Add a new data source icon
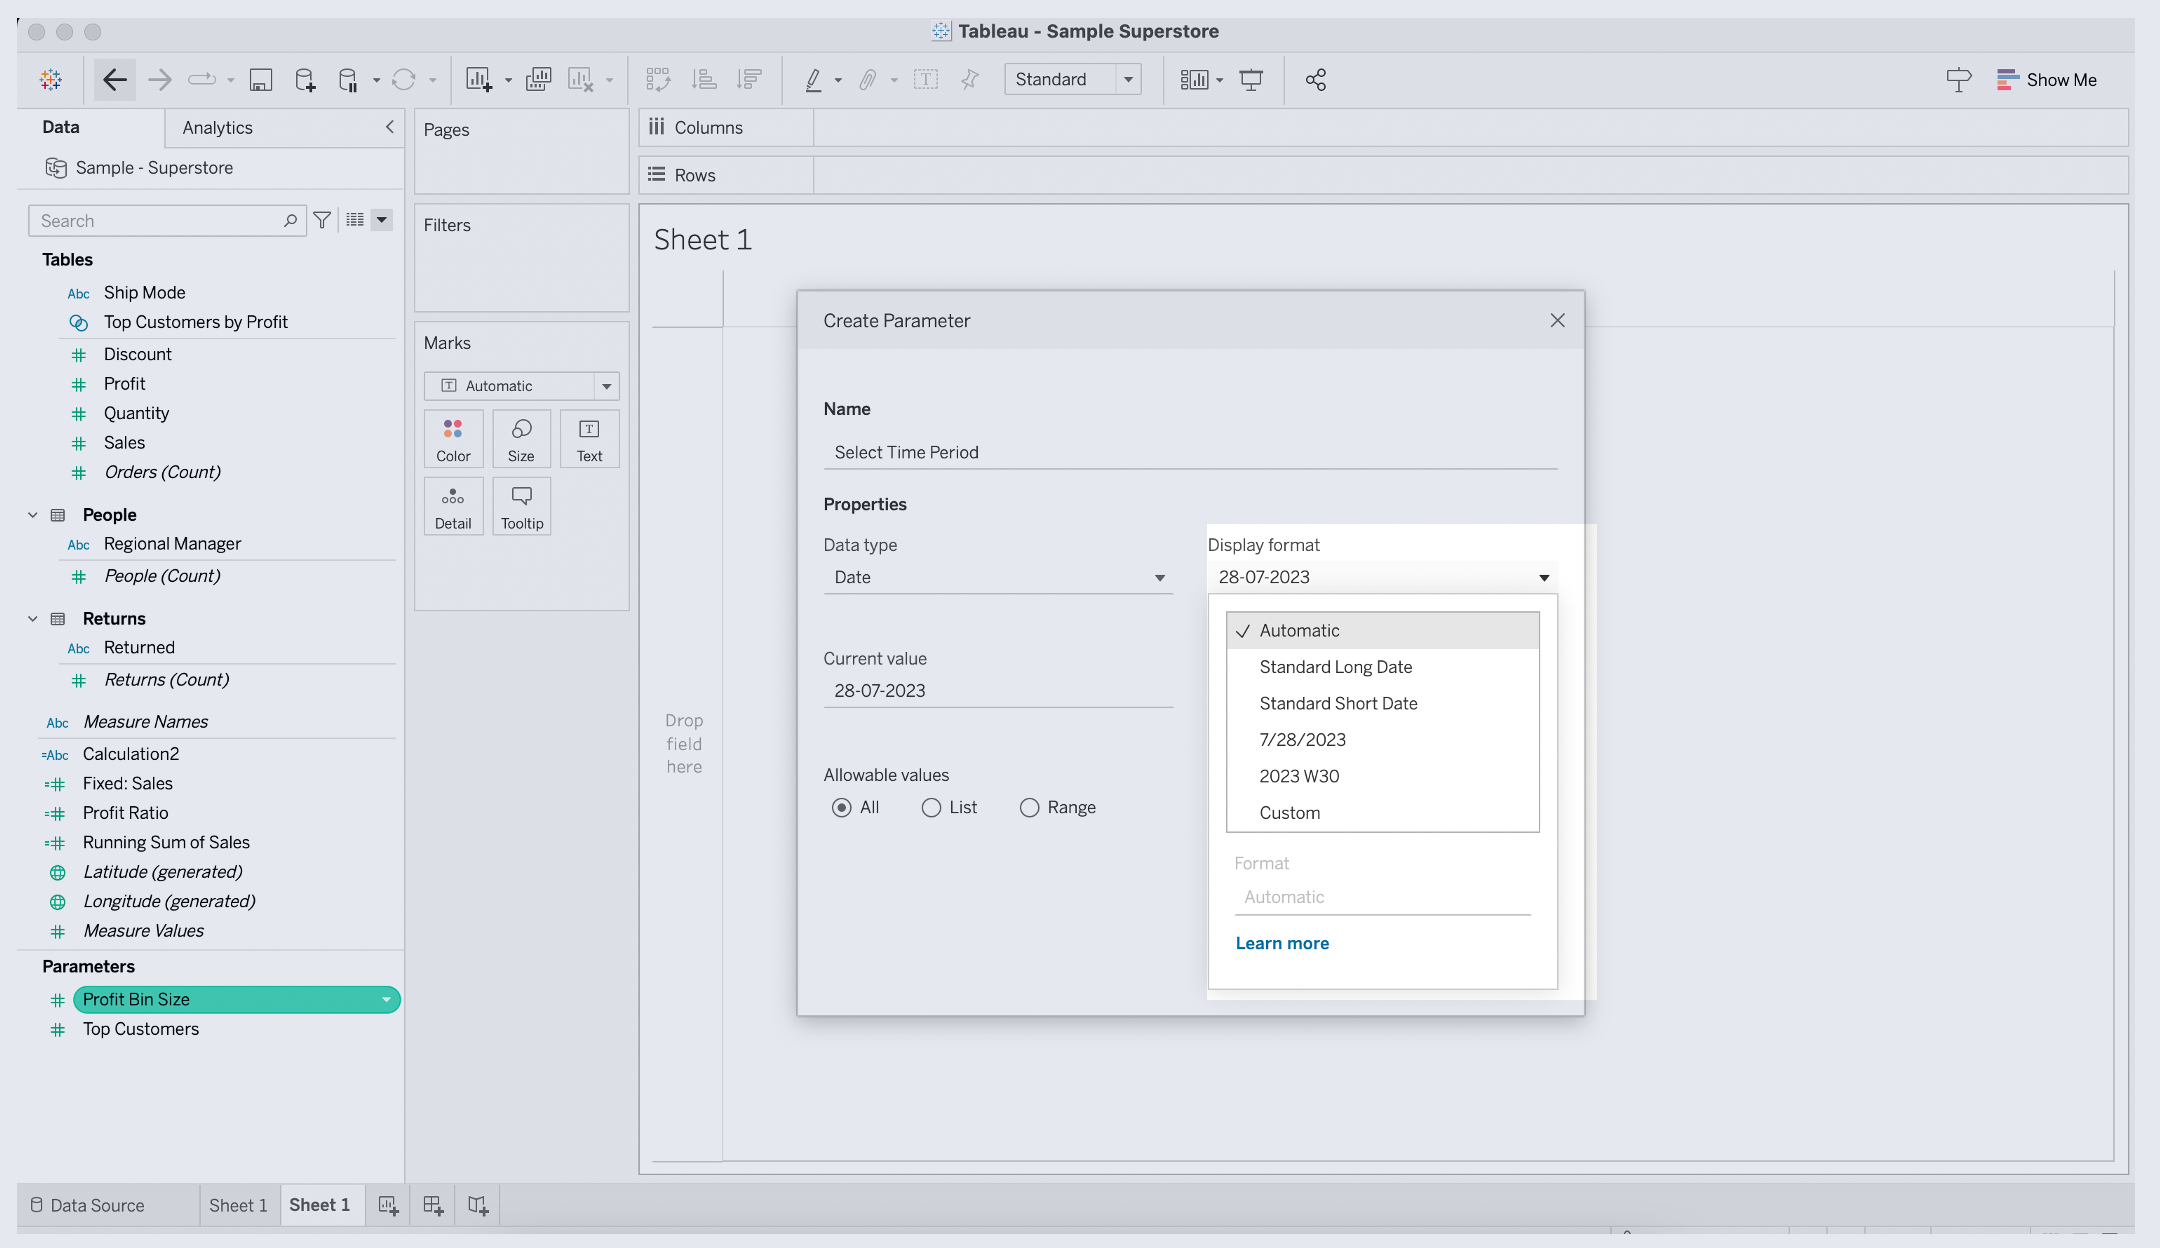2160x1248 pixels. (305, 80)
